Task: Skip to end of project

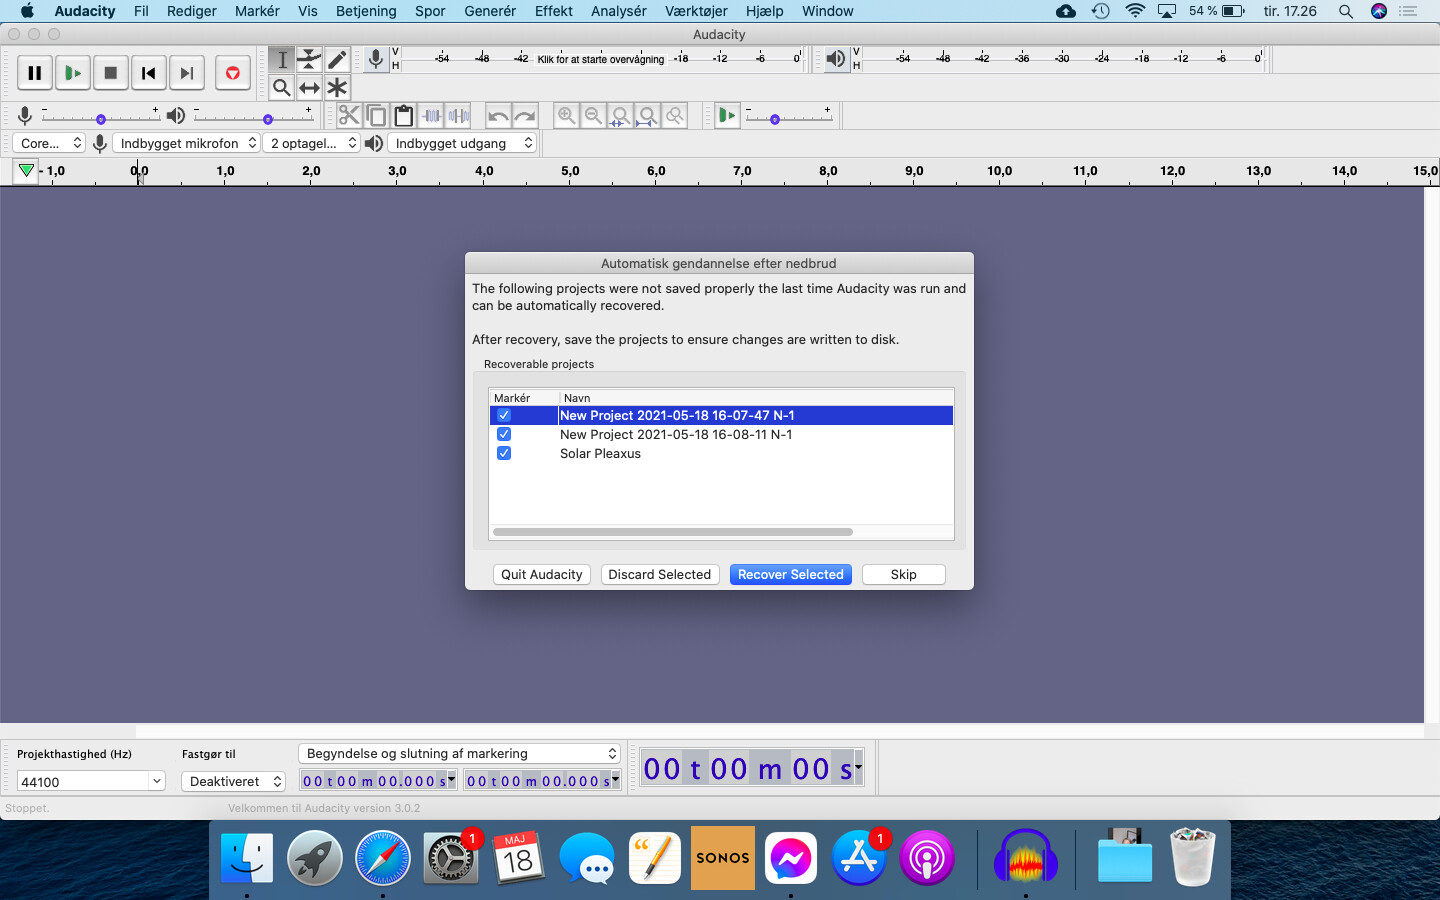Action: coord(187,73)
